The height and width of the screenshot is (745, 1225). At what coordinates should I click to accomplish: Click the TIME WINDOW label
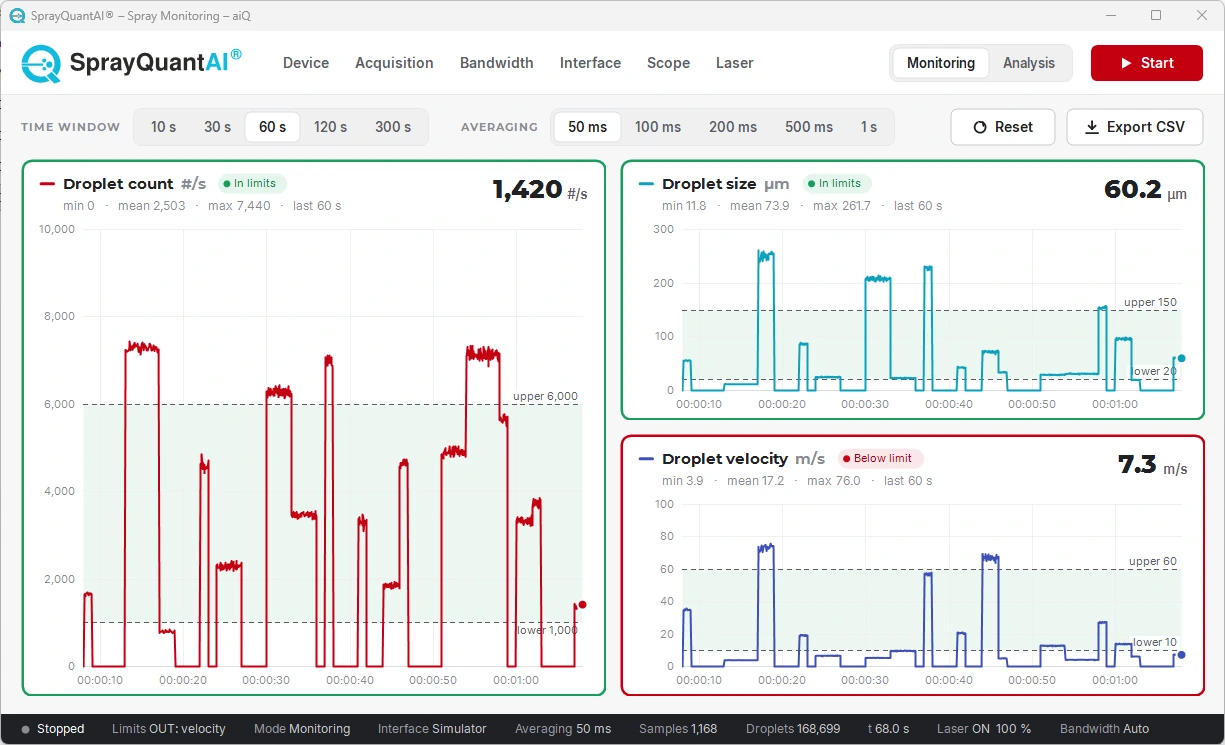pyautogui.click(x=70, y=127)
